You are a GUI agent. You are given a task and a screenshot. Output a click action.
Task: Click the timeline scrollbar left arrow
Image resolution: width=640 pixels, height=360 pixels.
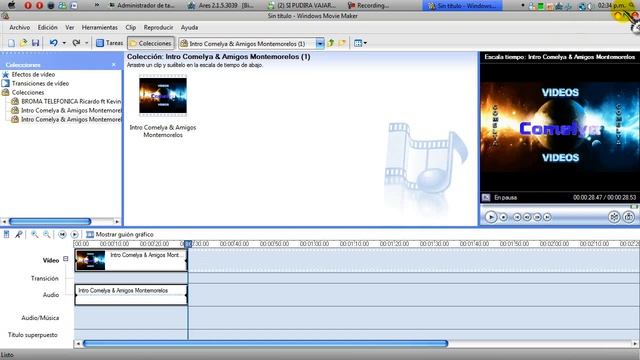[x=78, y=344]
